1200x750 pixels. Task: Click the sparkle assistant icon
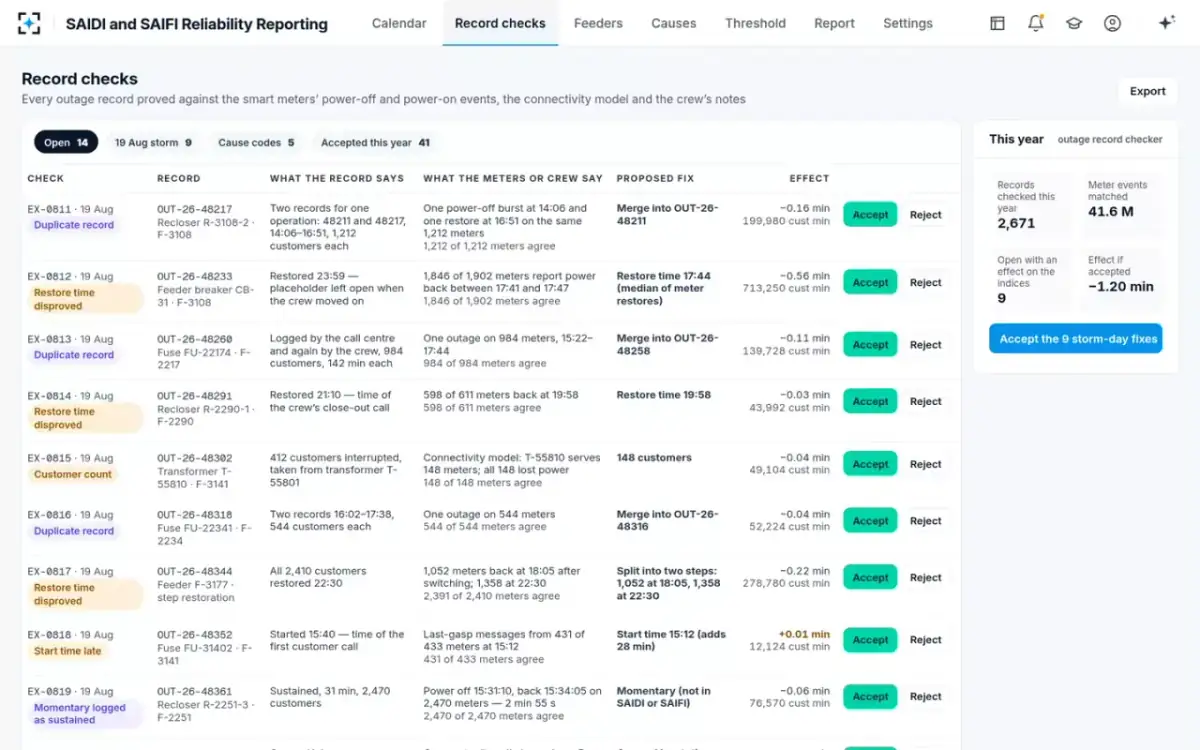click(x=1166, y=23)
